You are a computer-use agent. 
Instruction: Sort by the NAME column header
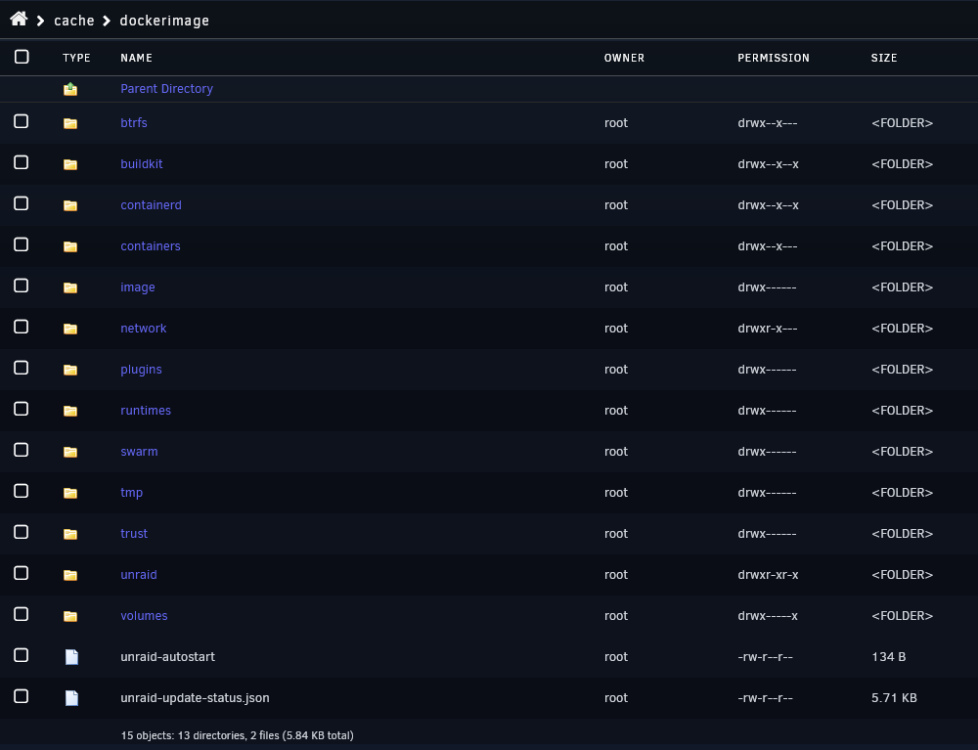pos(136,58)
